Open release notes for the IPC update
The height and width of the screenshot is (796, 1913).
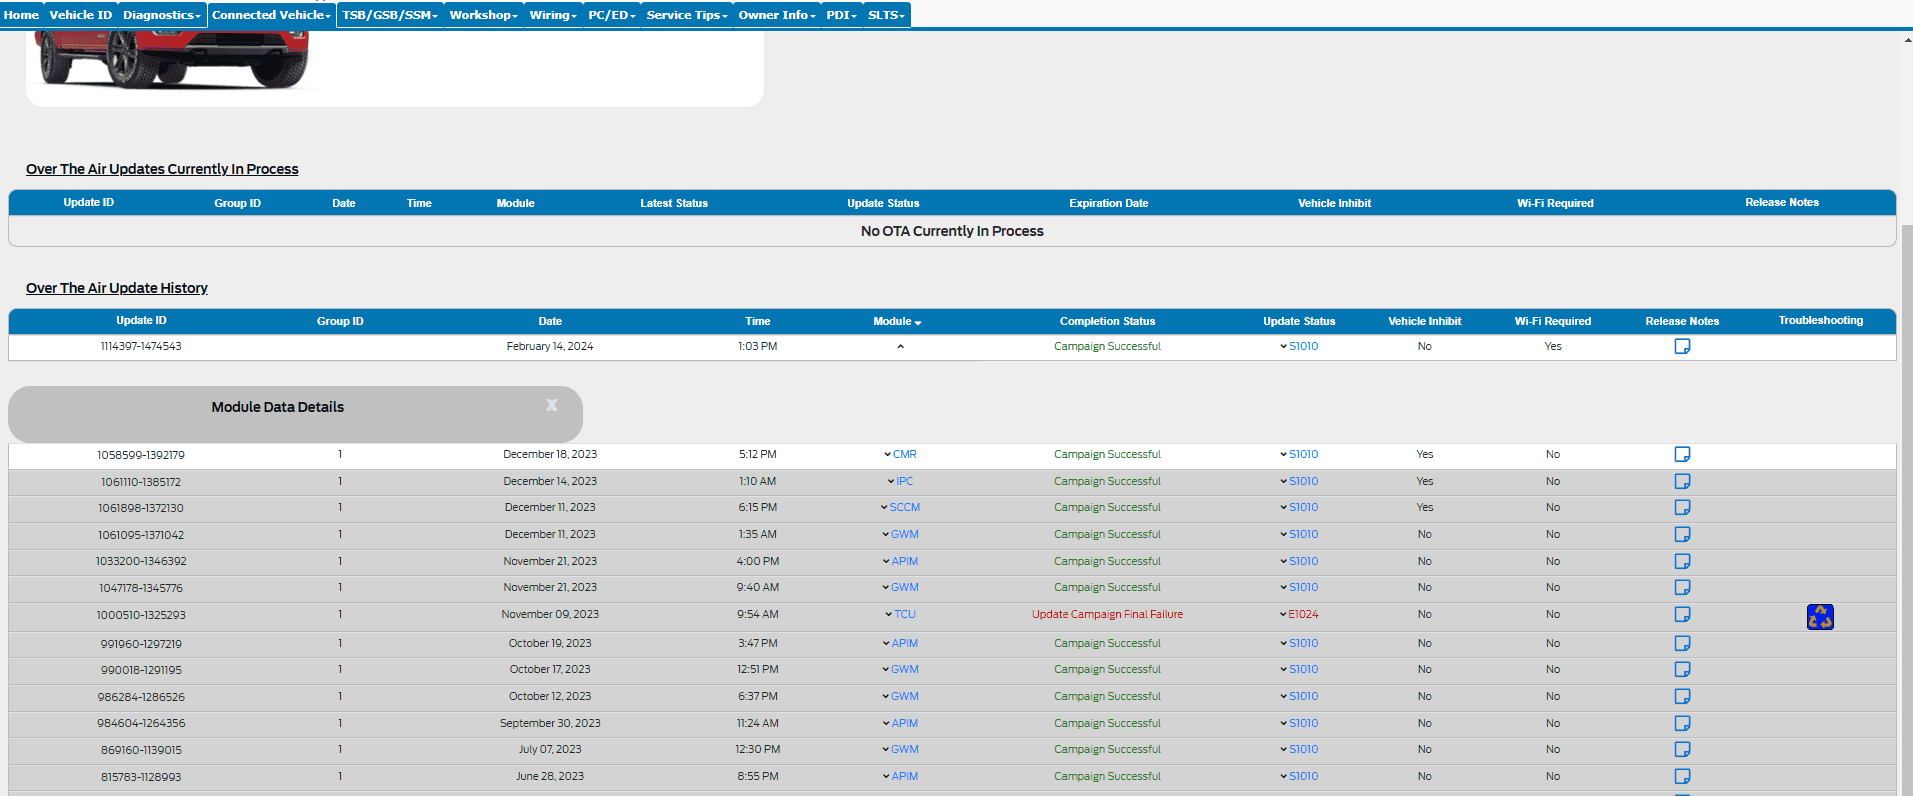(x=1682, y=482)
